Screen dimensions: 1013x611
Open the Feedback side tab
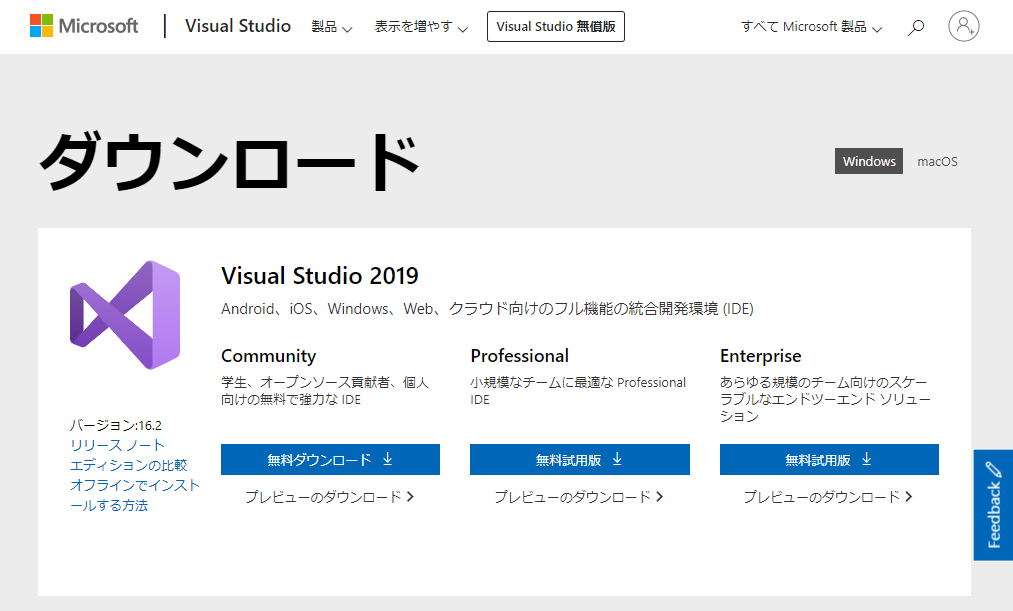tap(994, 505)
